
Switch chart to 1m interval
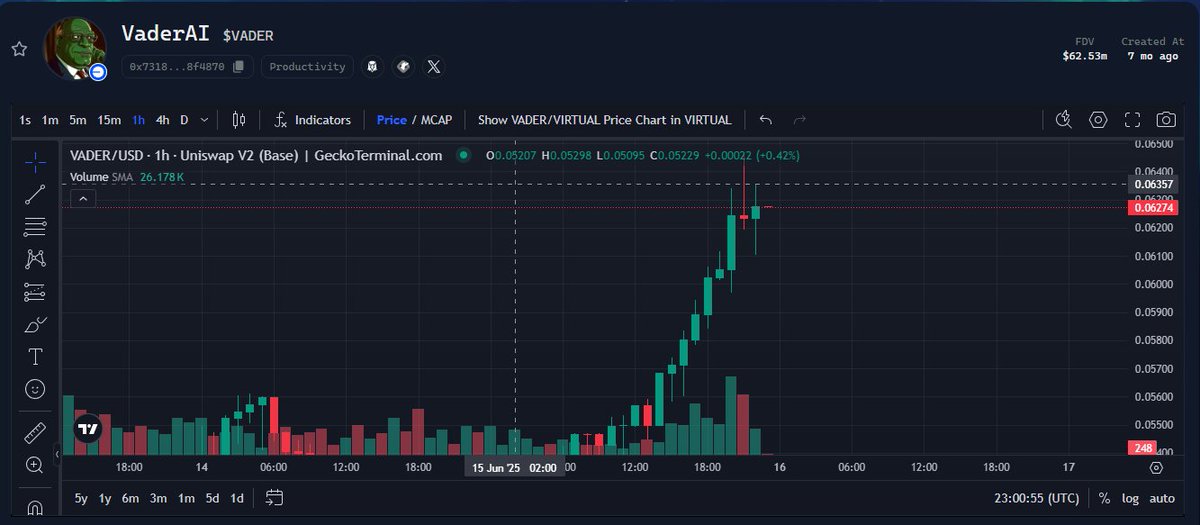pyautogui.click(x=50, y=120)
